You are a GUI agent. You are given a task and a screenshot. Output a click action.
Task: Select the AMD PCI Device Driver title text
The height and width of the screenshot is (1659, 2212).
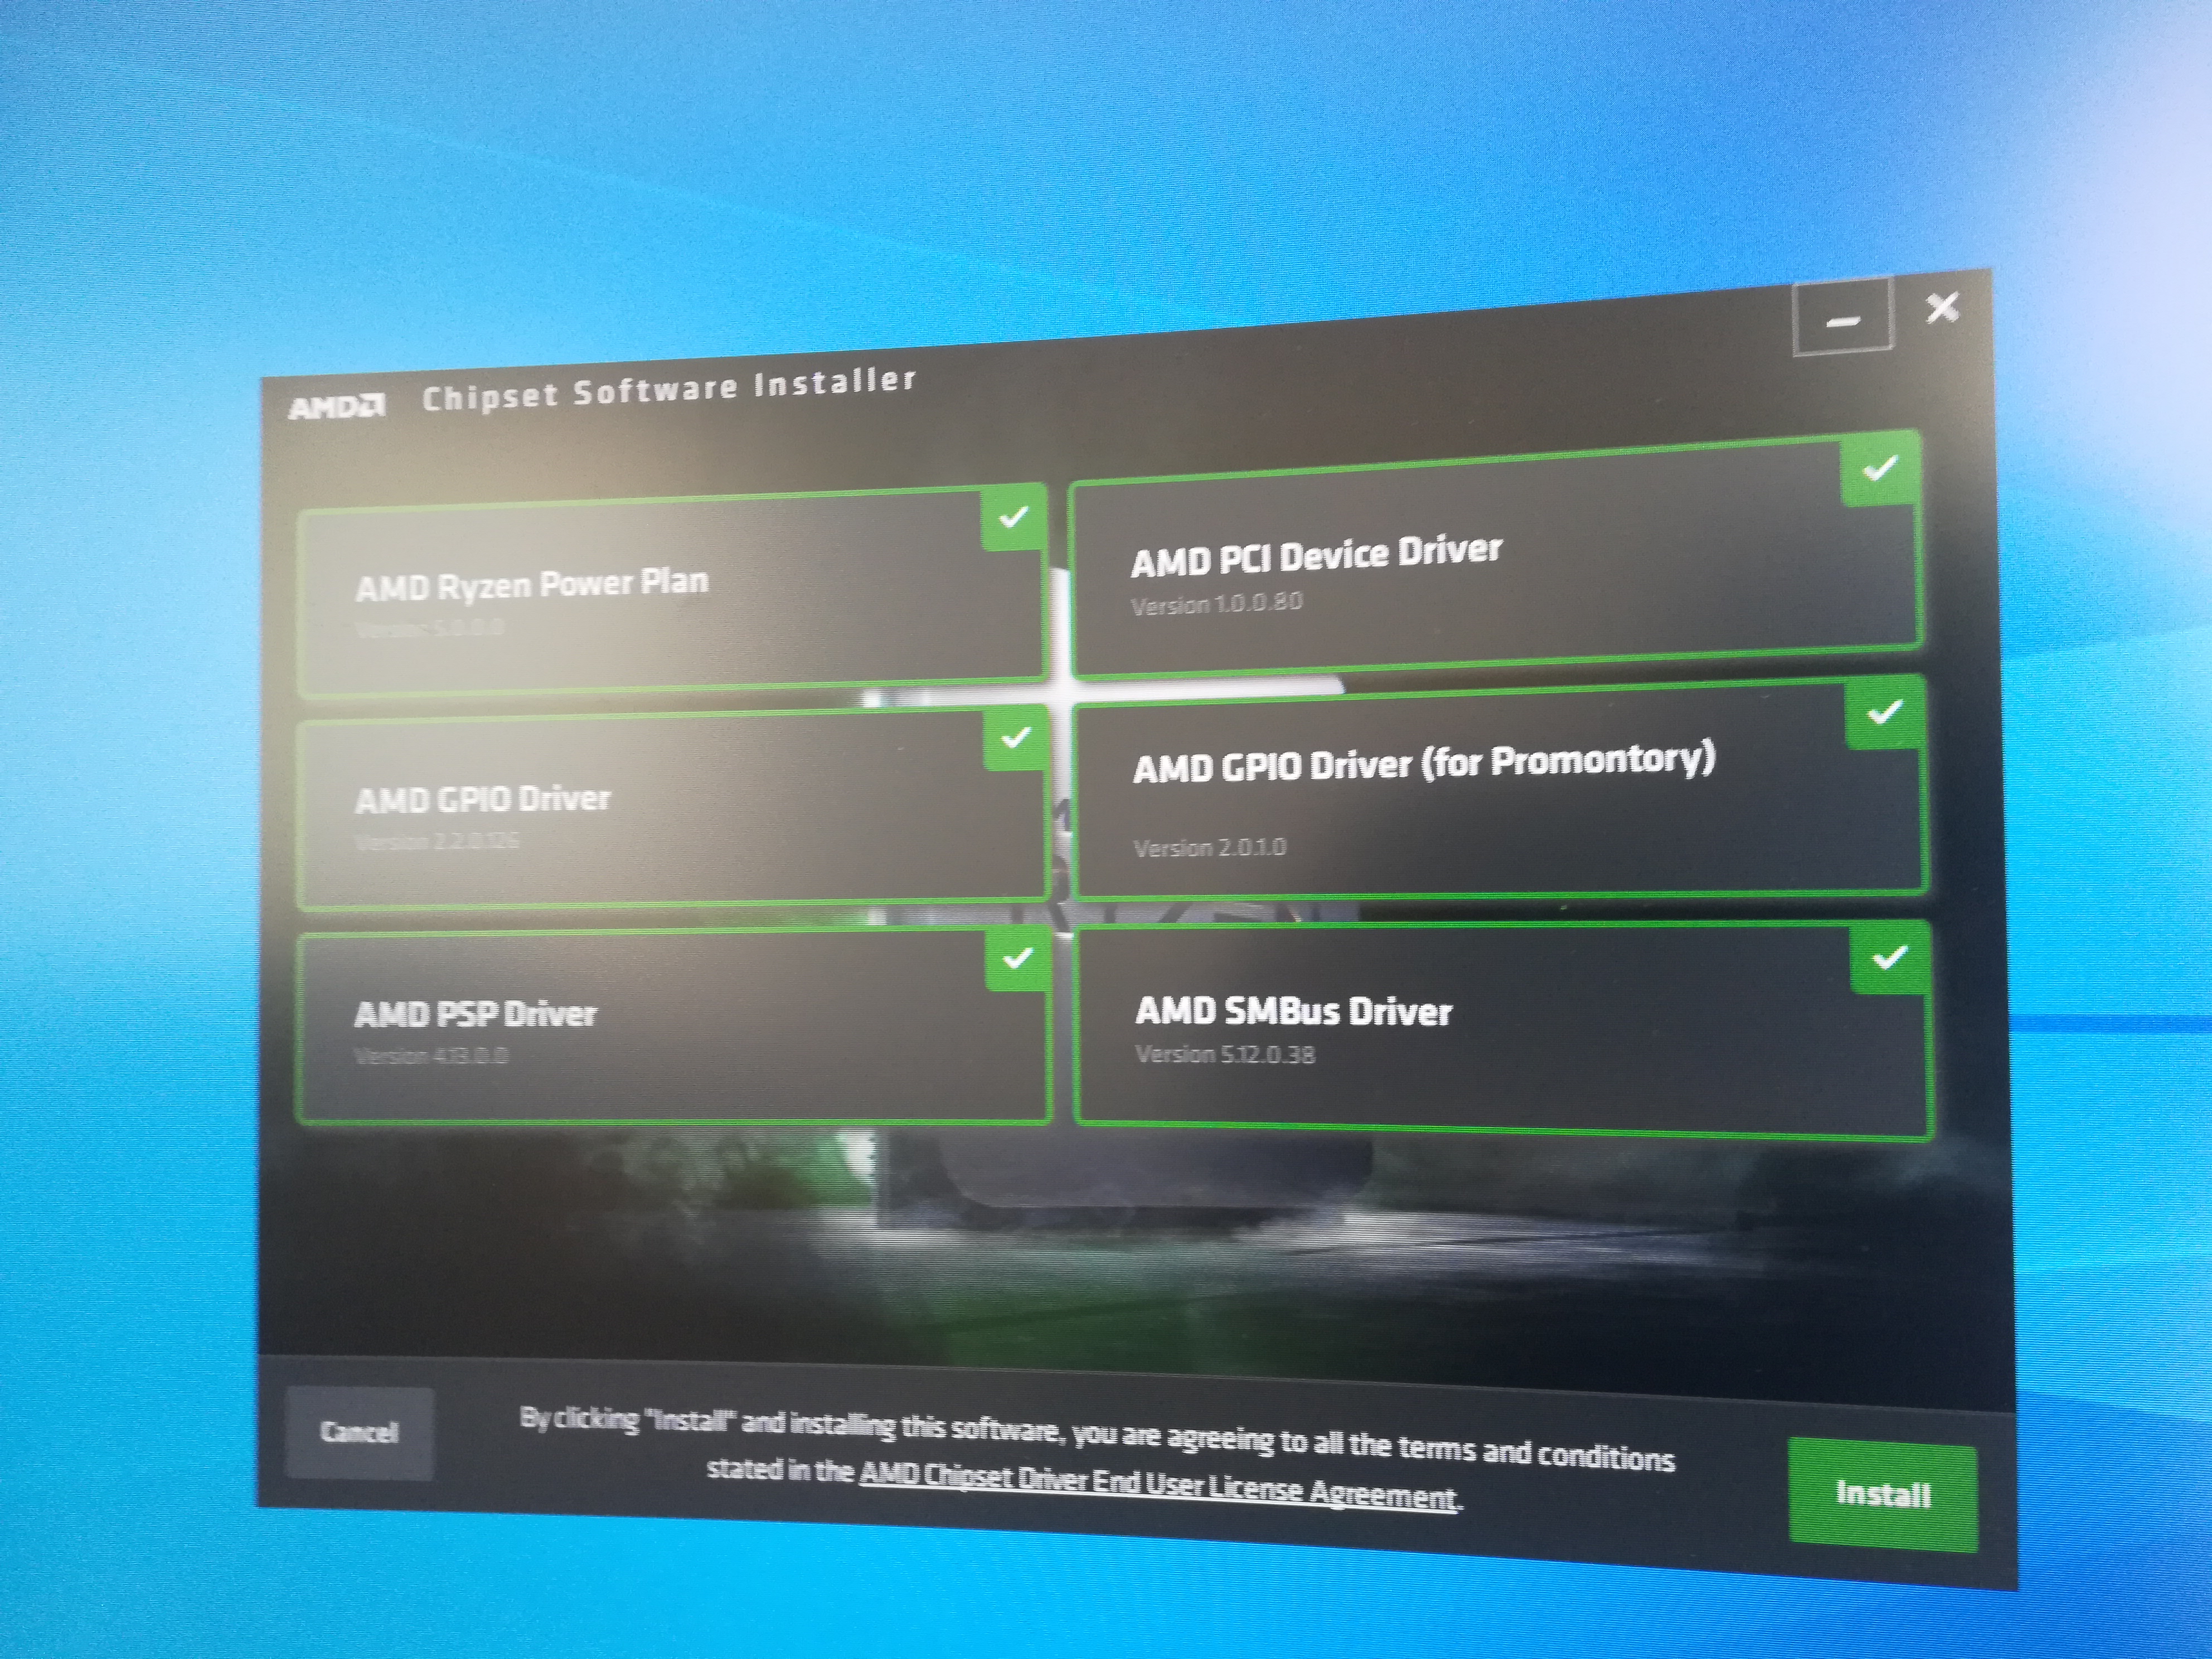(1316, 556)
